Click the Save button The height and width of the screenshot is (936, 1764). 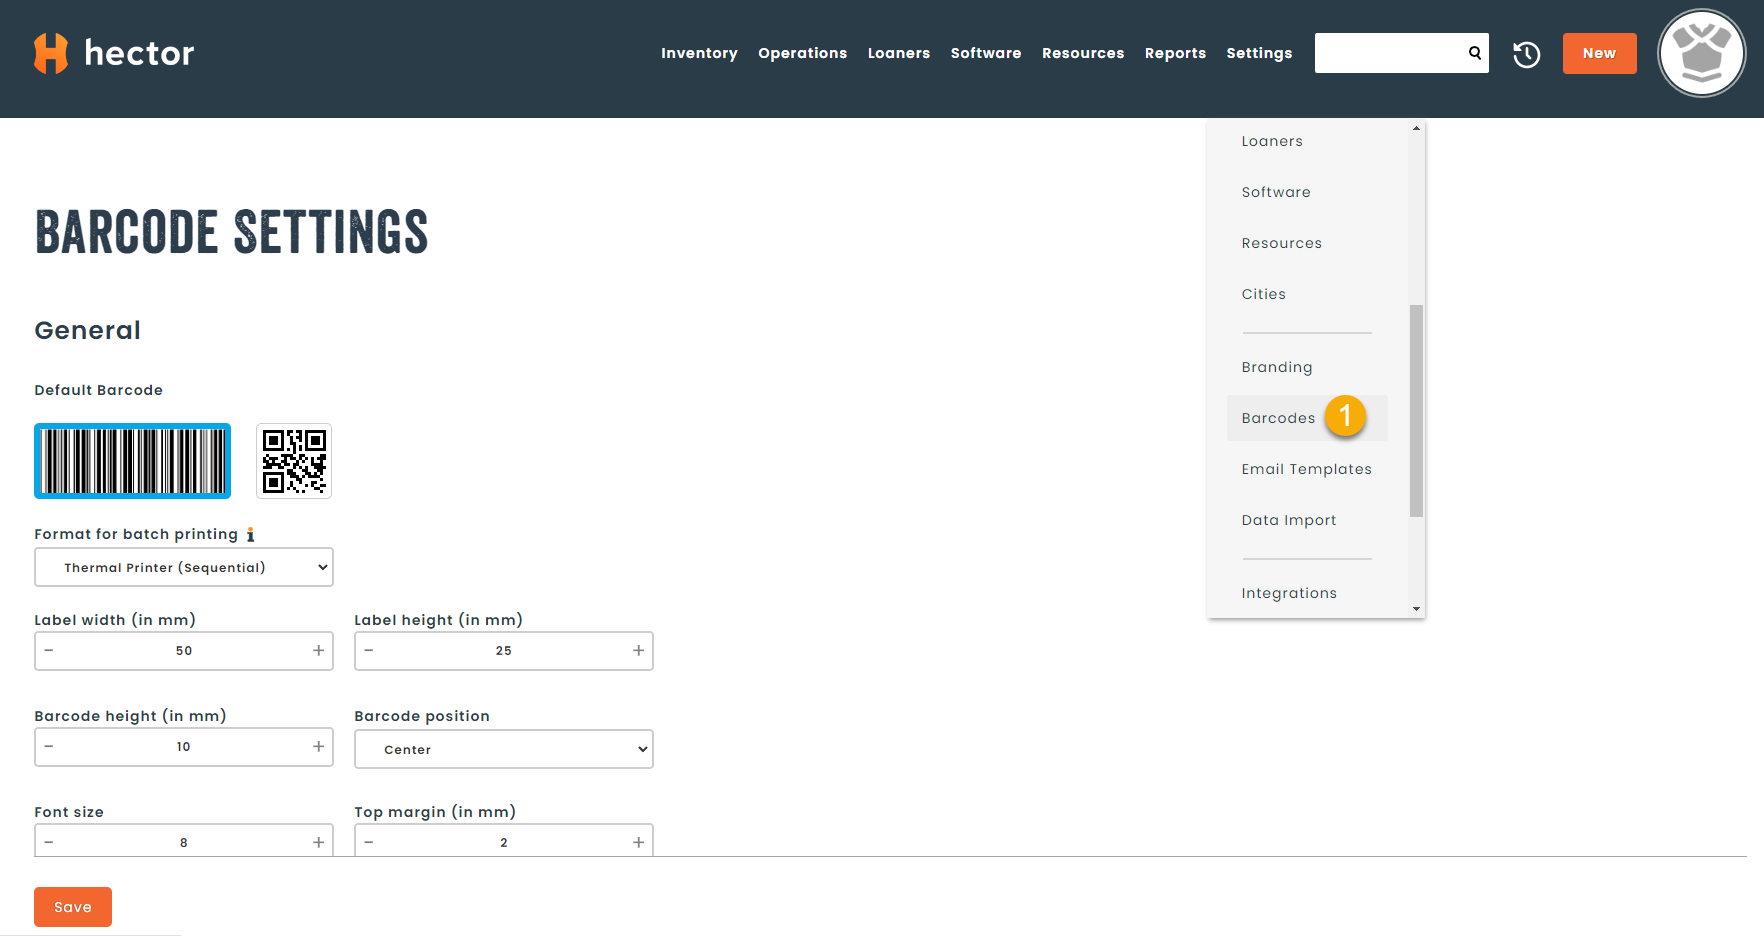[x=72, y=906]
